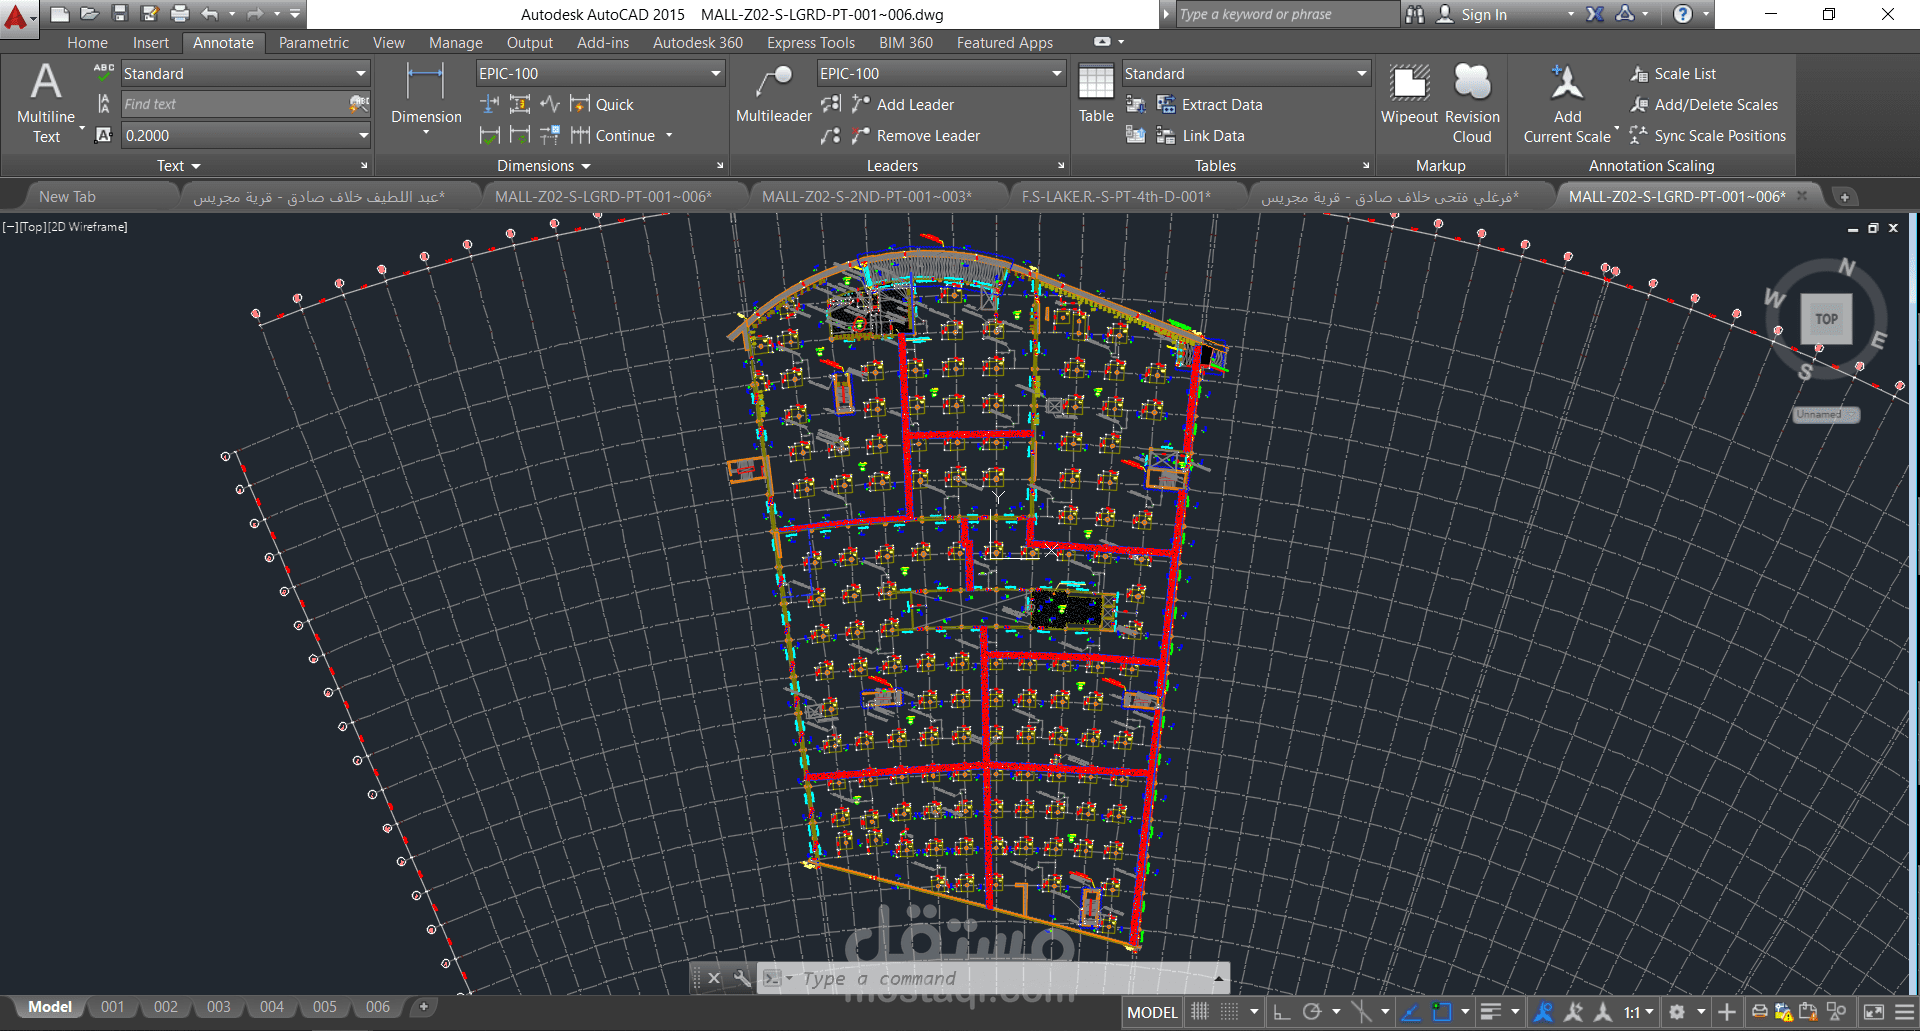Click the Link Data tool
The image size is (1920, 1031).
click(1201, 135)
